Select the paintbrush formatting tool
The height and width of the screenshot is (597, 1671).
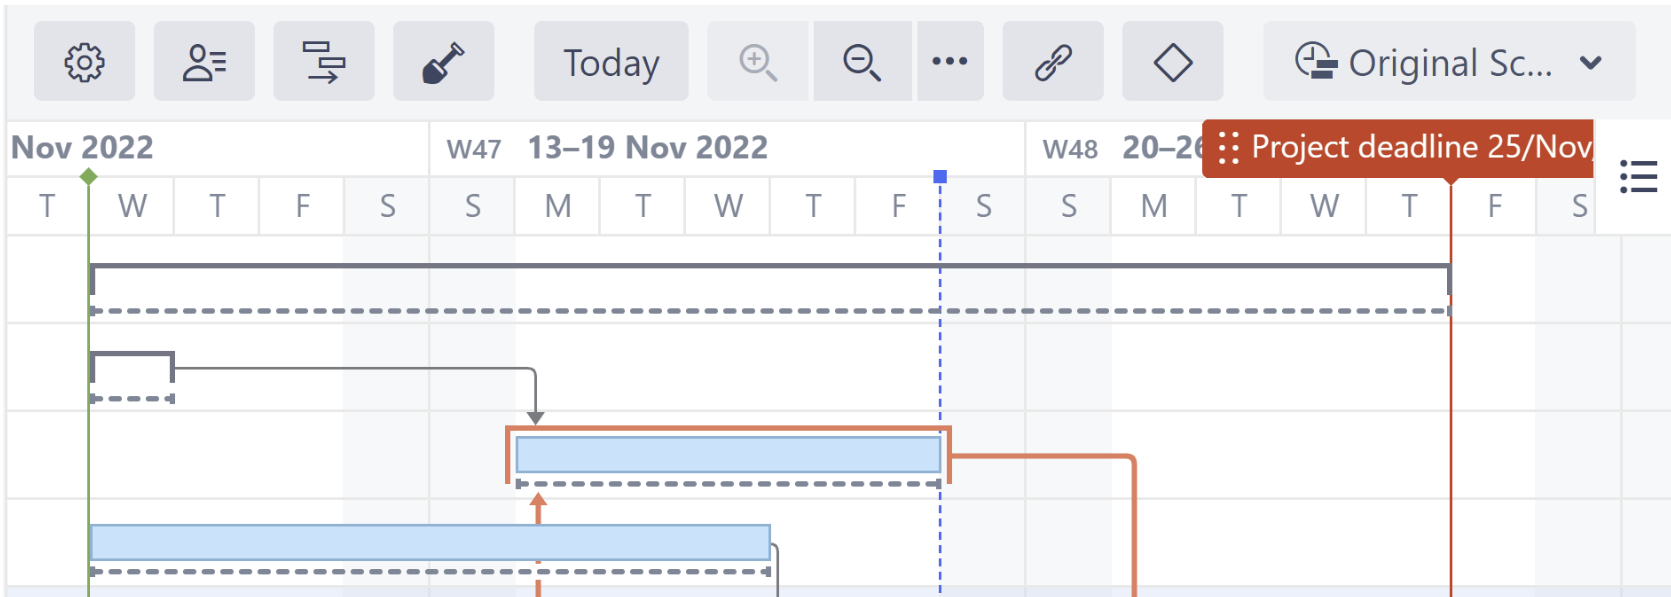tap(443, 62)
